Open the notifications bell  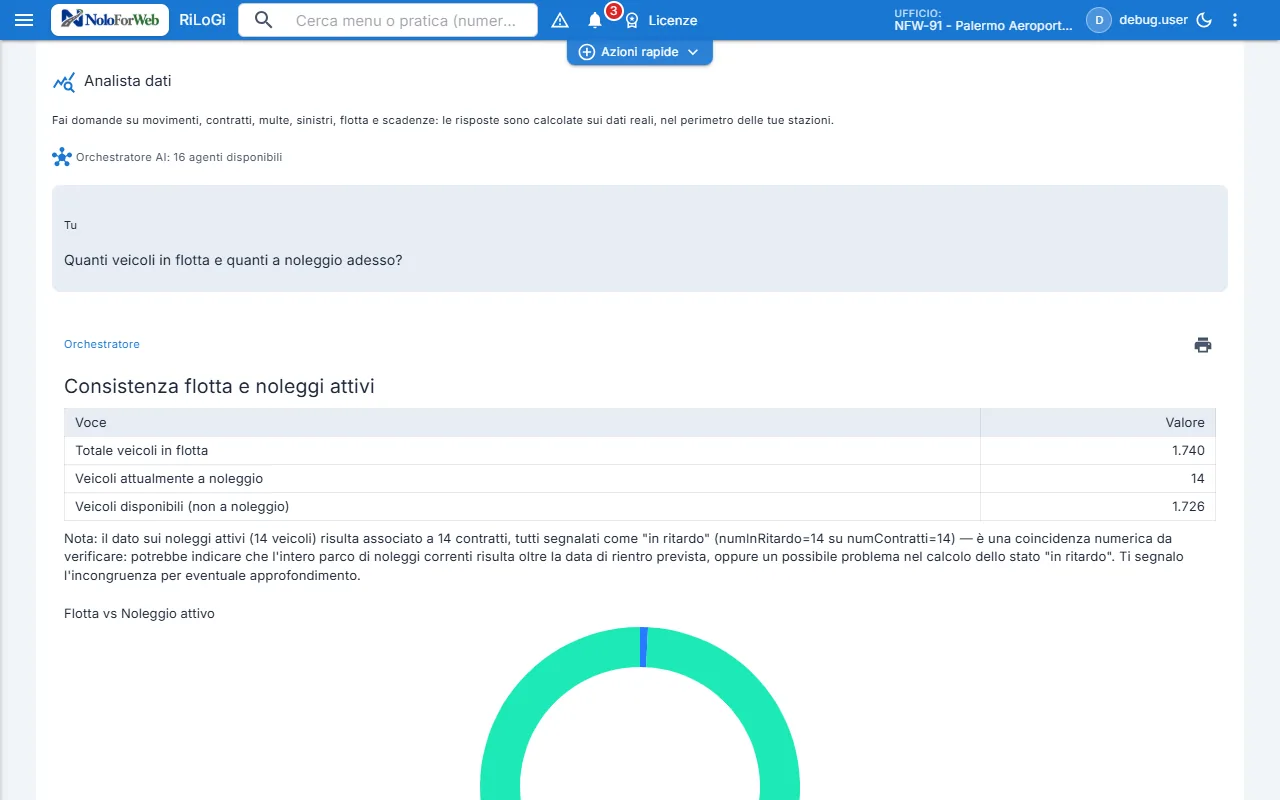click(x=595, y=20)
